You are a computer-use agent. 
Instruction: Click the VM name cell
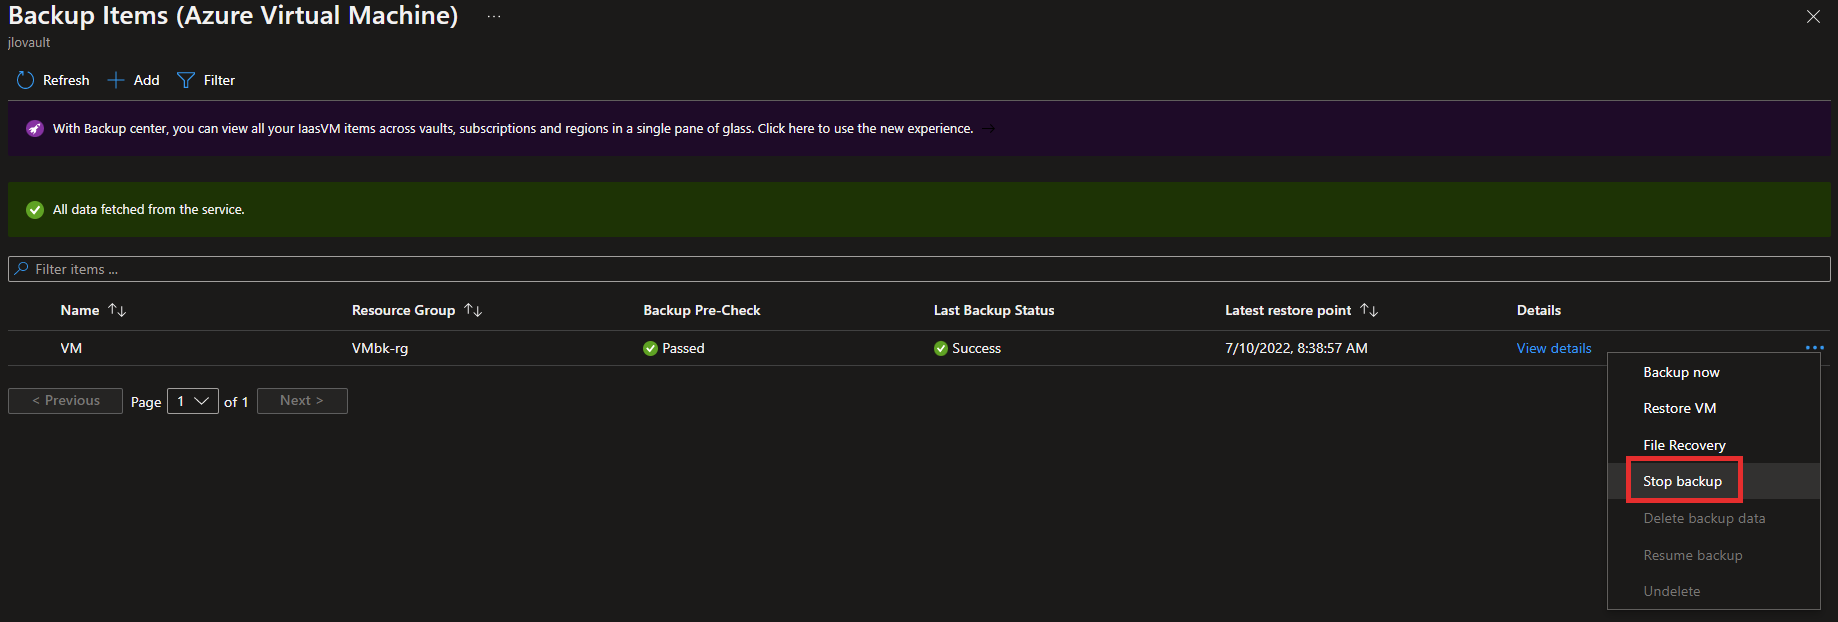(71, 348)
